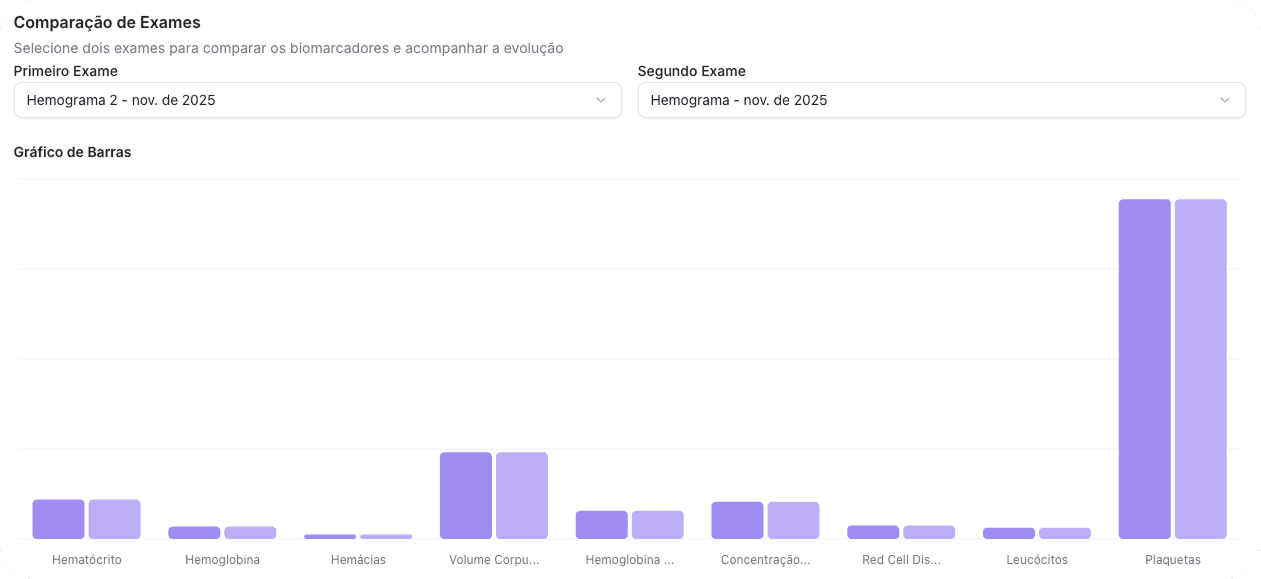Click the darker Volume Corpuscular bar
The width and height of the screenshot is (1261, 579).
coord(466,495)
